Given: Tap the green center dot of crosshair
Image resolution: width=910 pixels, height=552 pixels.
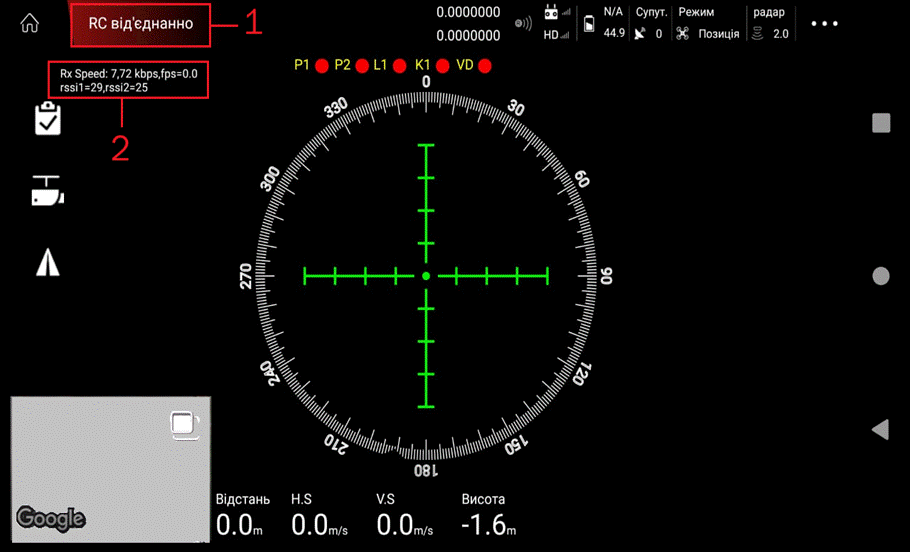Looking at the screenshot, I should click(x=426, y=276).
